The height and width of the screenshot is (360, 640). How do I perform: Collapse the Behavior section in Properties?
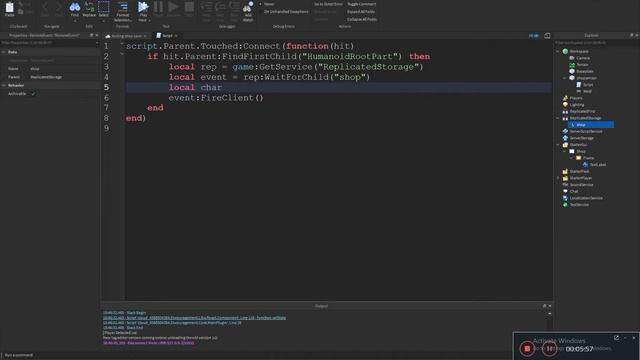click(4, 85)
